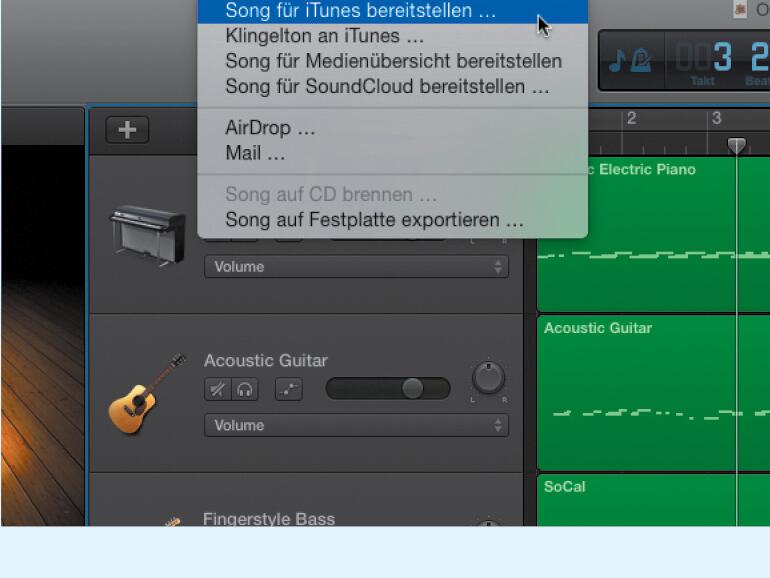
Task: Open Acoustic Guitar Volume automation dropdown
Action: tap(356, 425)
